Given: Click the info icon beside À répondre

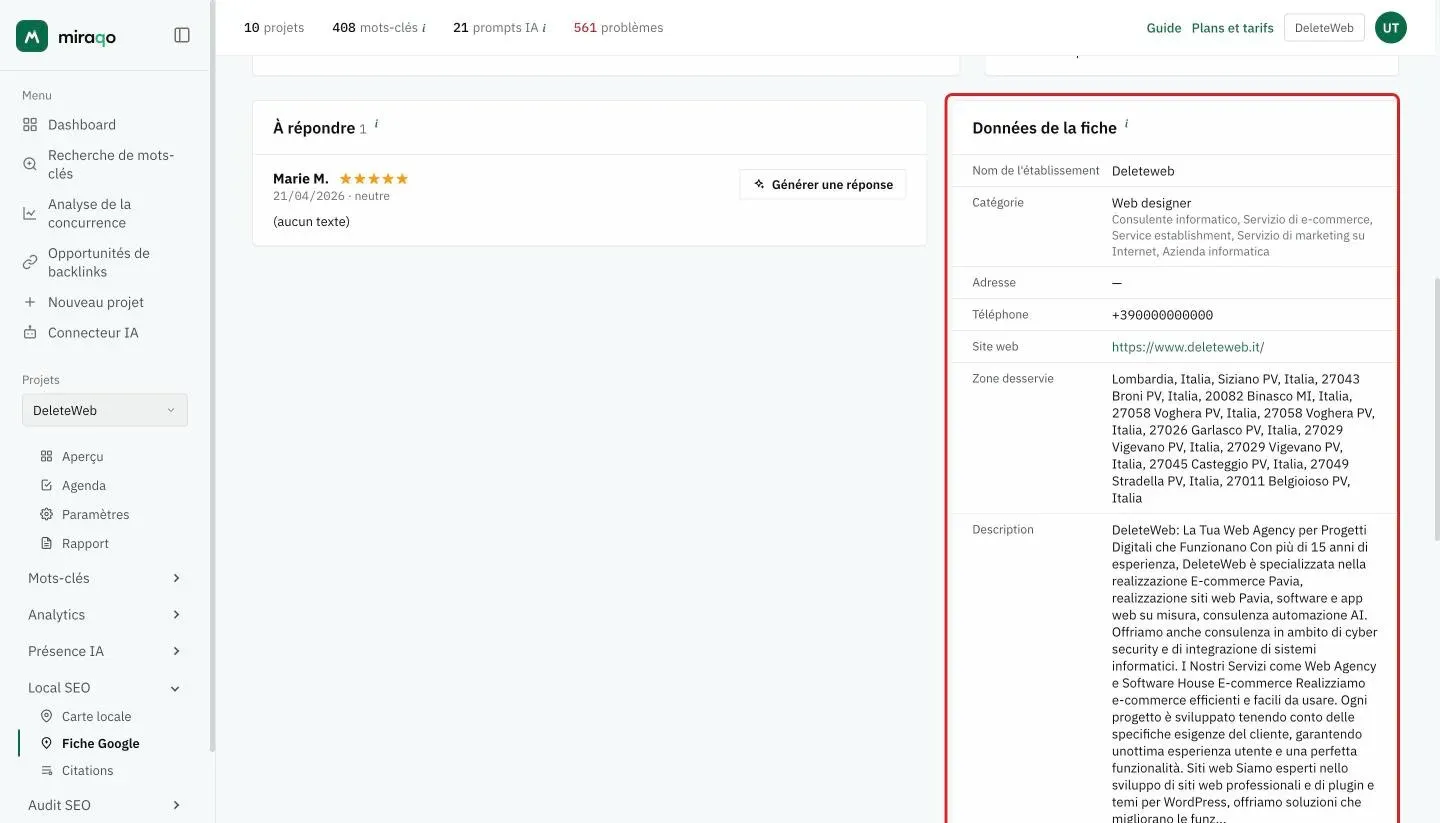Looking at the screenshot, I should tap(376, 124).
